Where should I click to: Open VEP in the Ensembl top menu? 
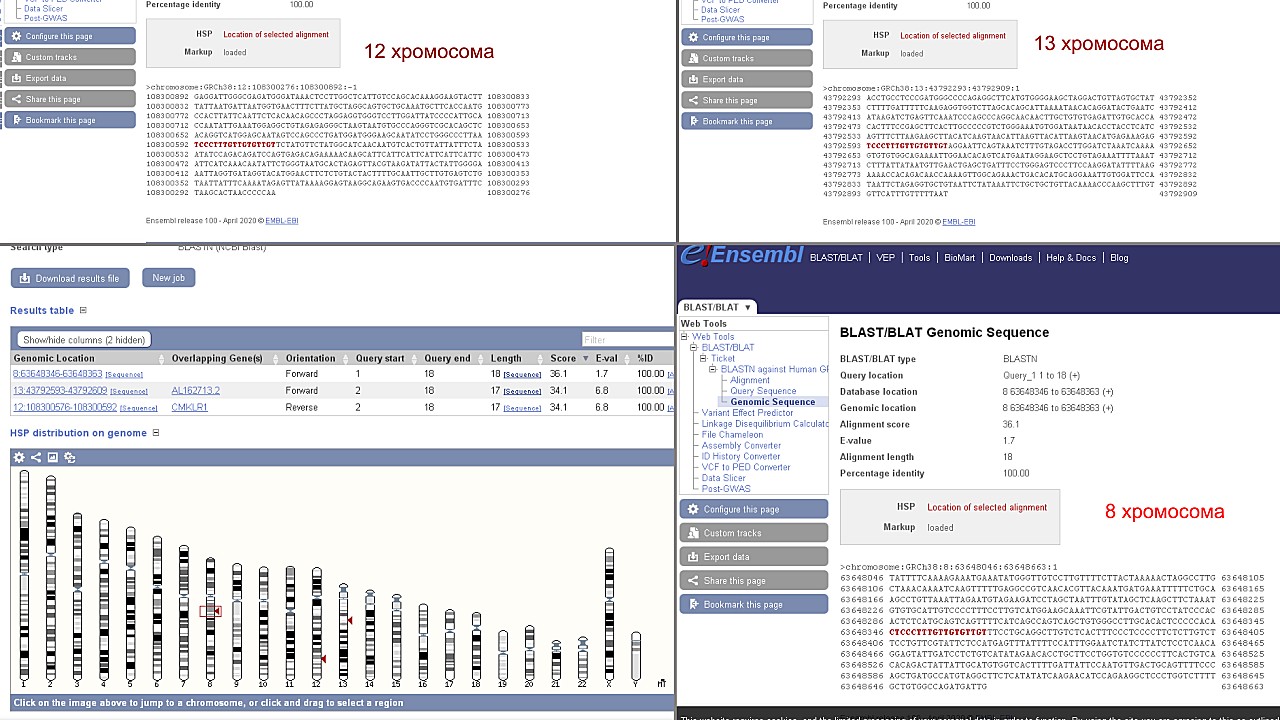coord(886,258)
